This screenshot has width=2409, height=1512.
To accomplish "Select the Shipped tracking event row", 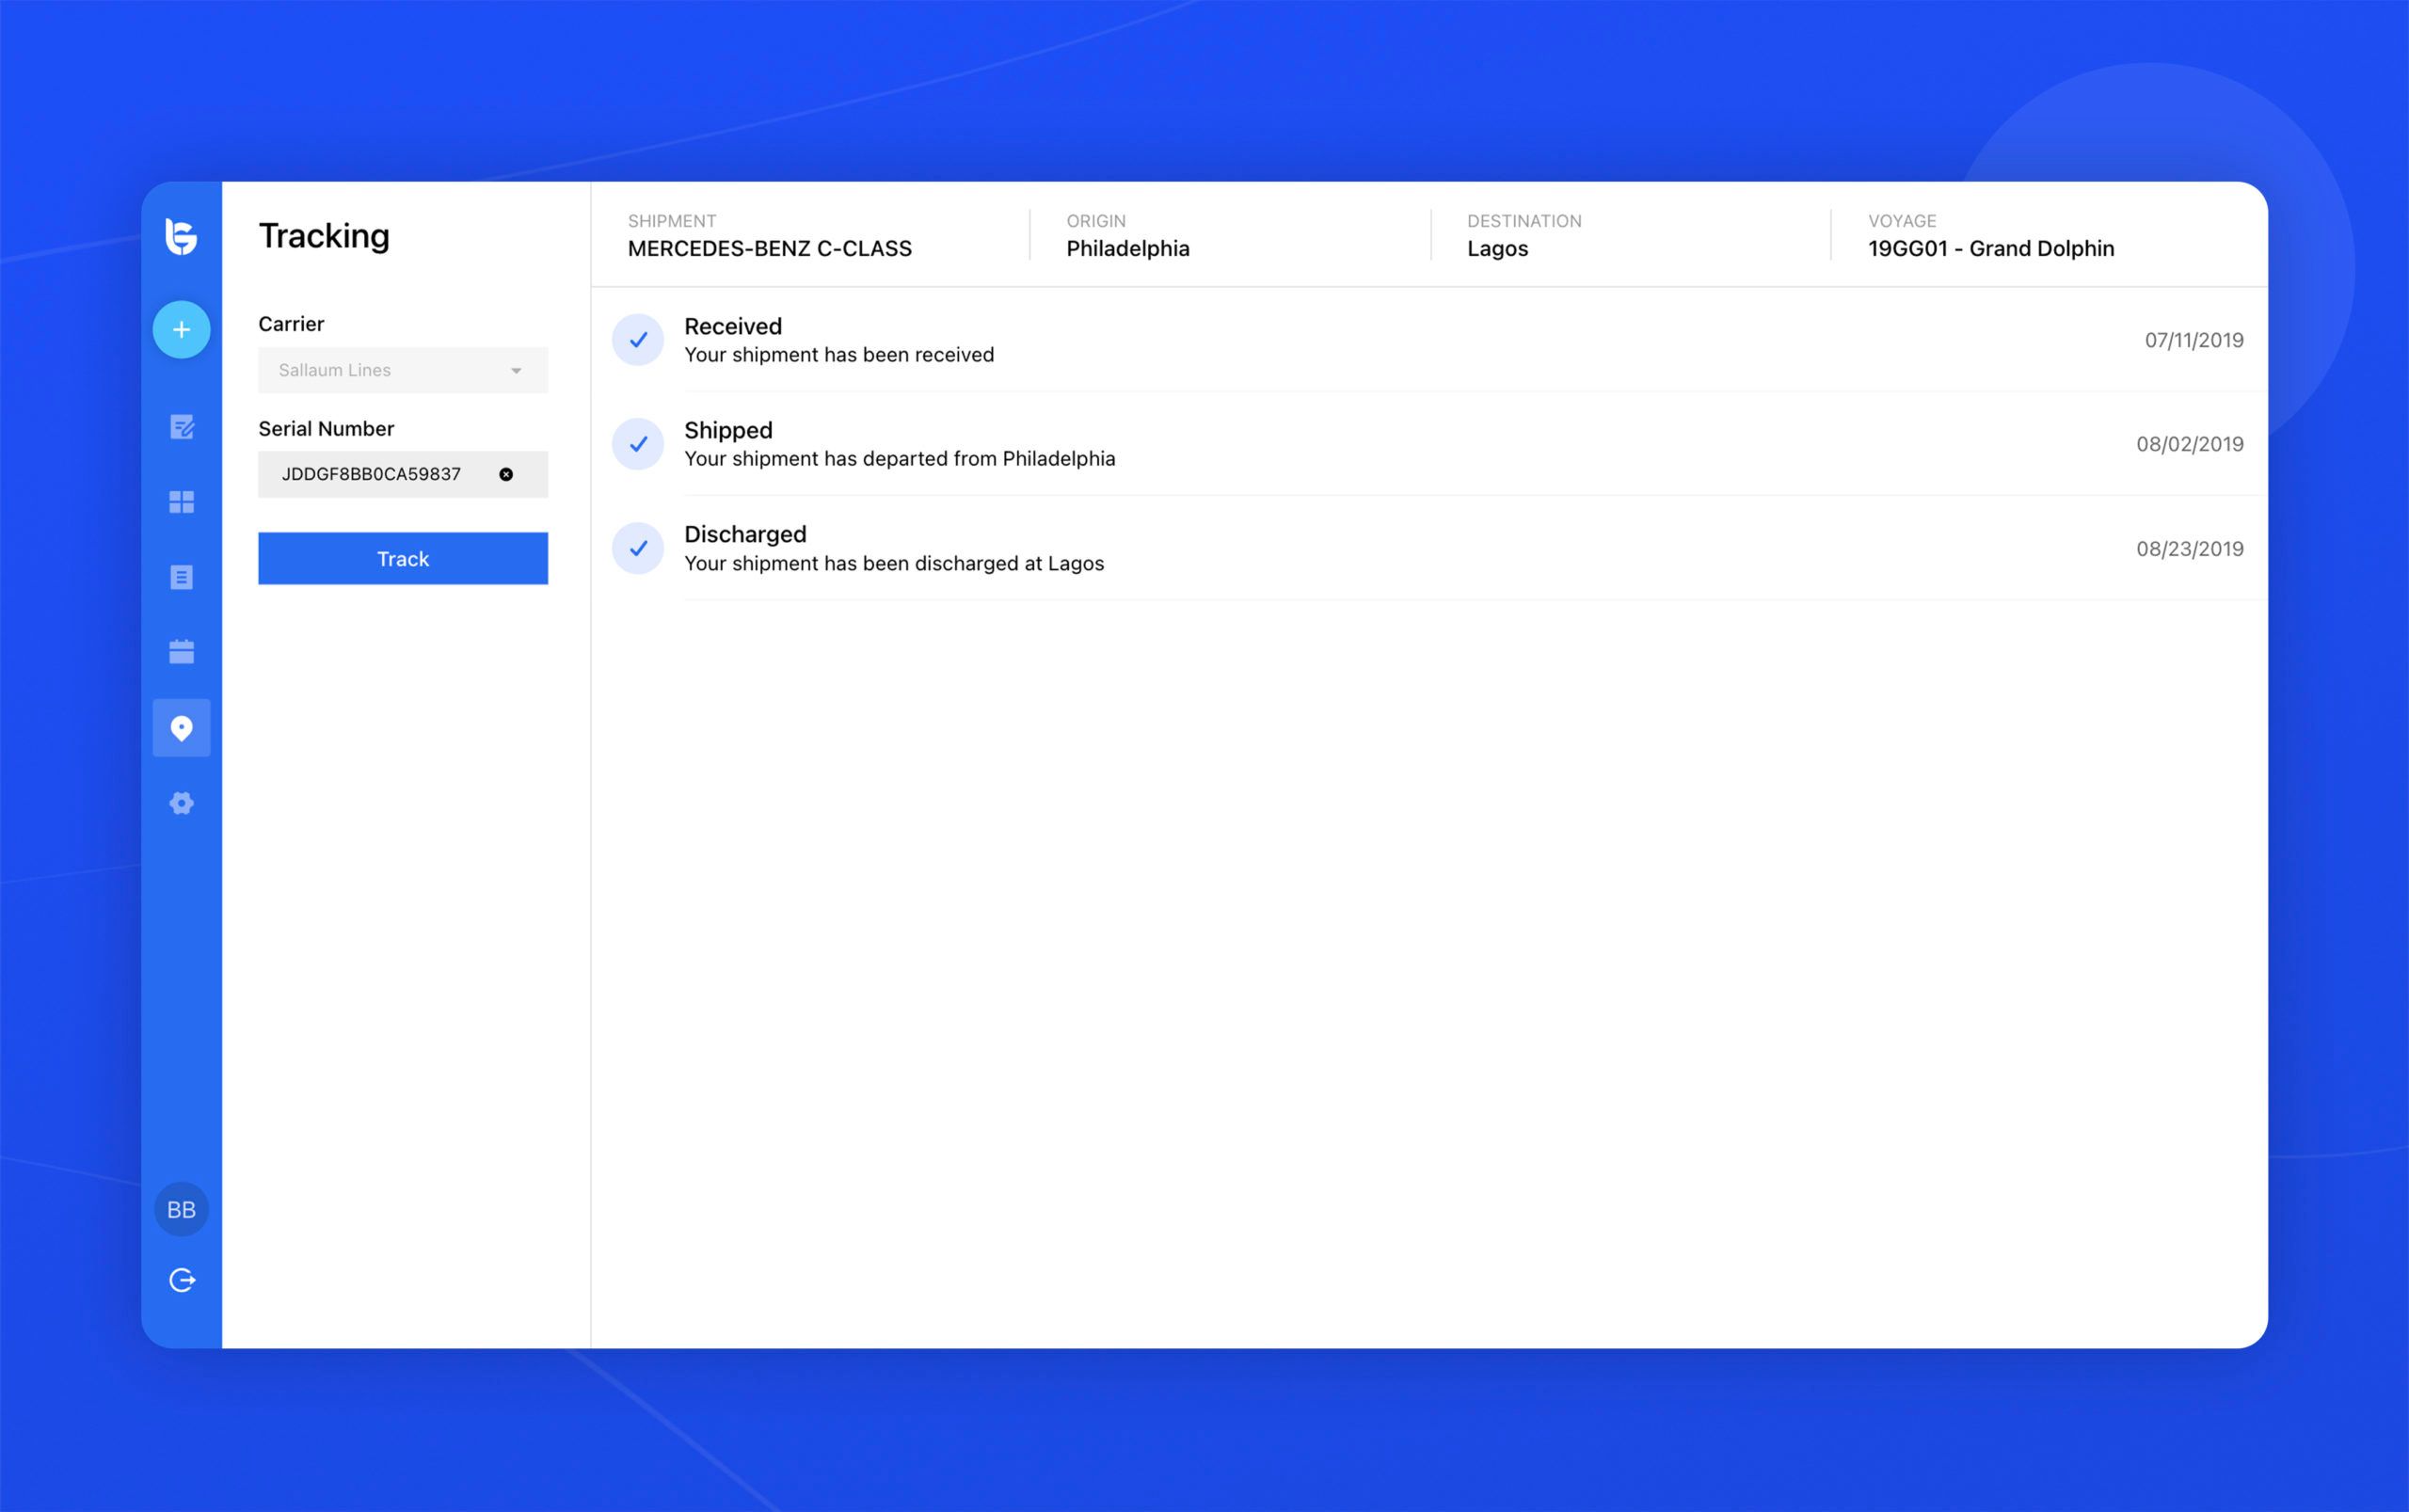I will click(x=1400, y=444).
